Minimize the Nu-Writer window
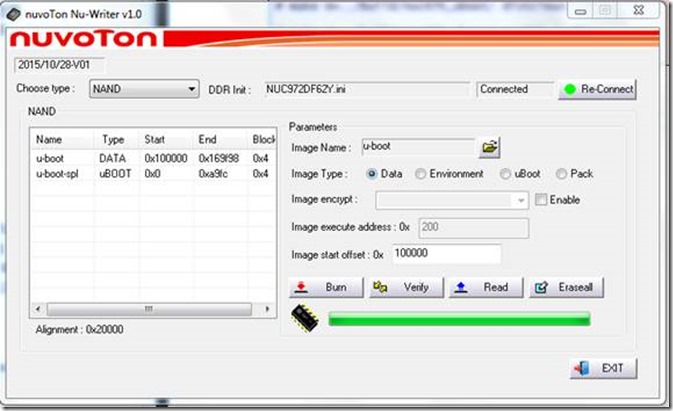Screen dimensions: 673x411 click(x=580, y=11)
